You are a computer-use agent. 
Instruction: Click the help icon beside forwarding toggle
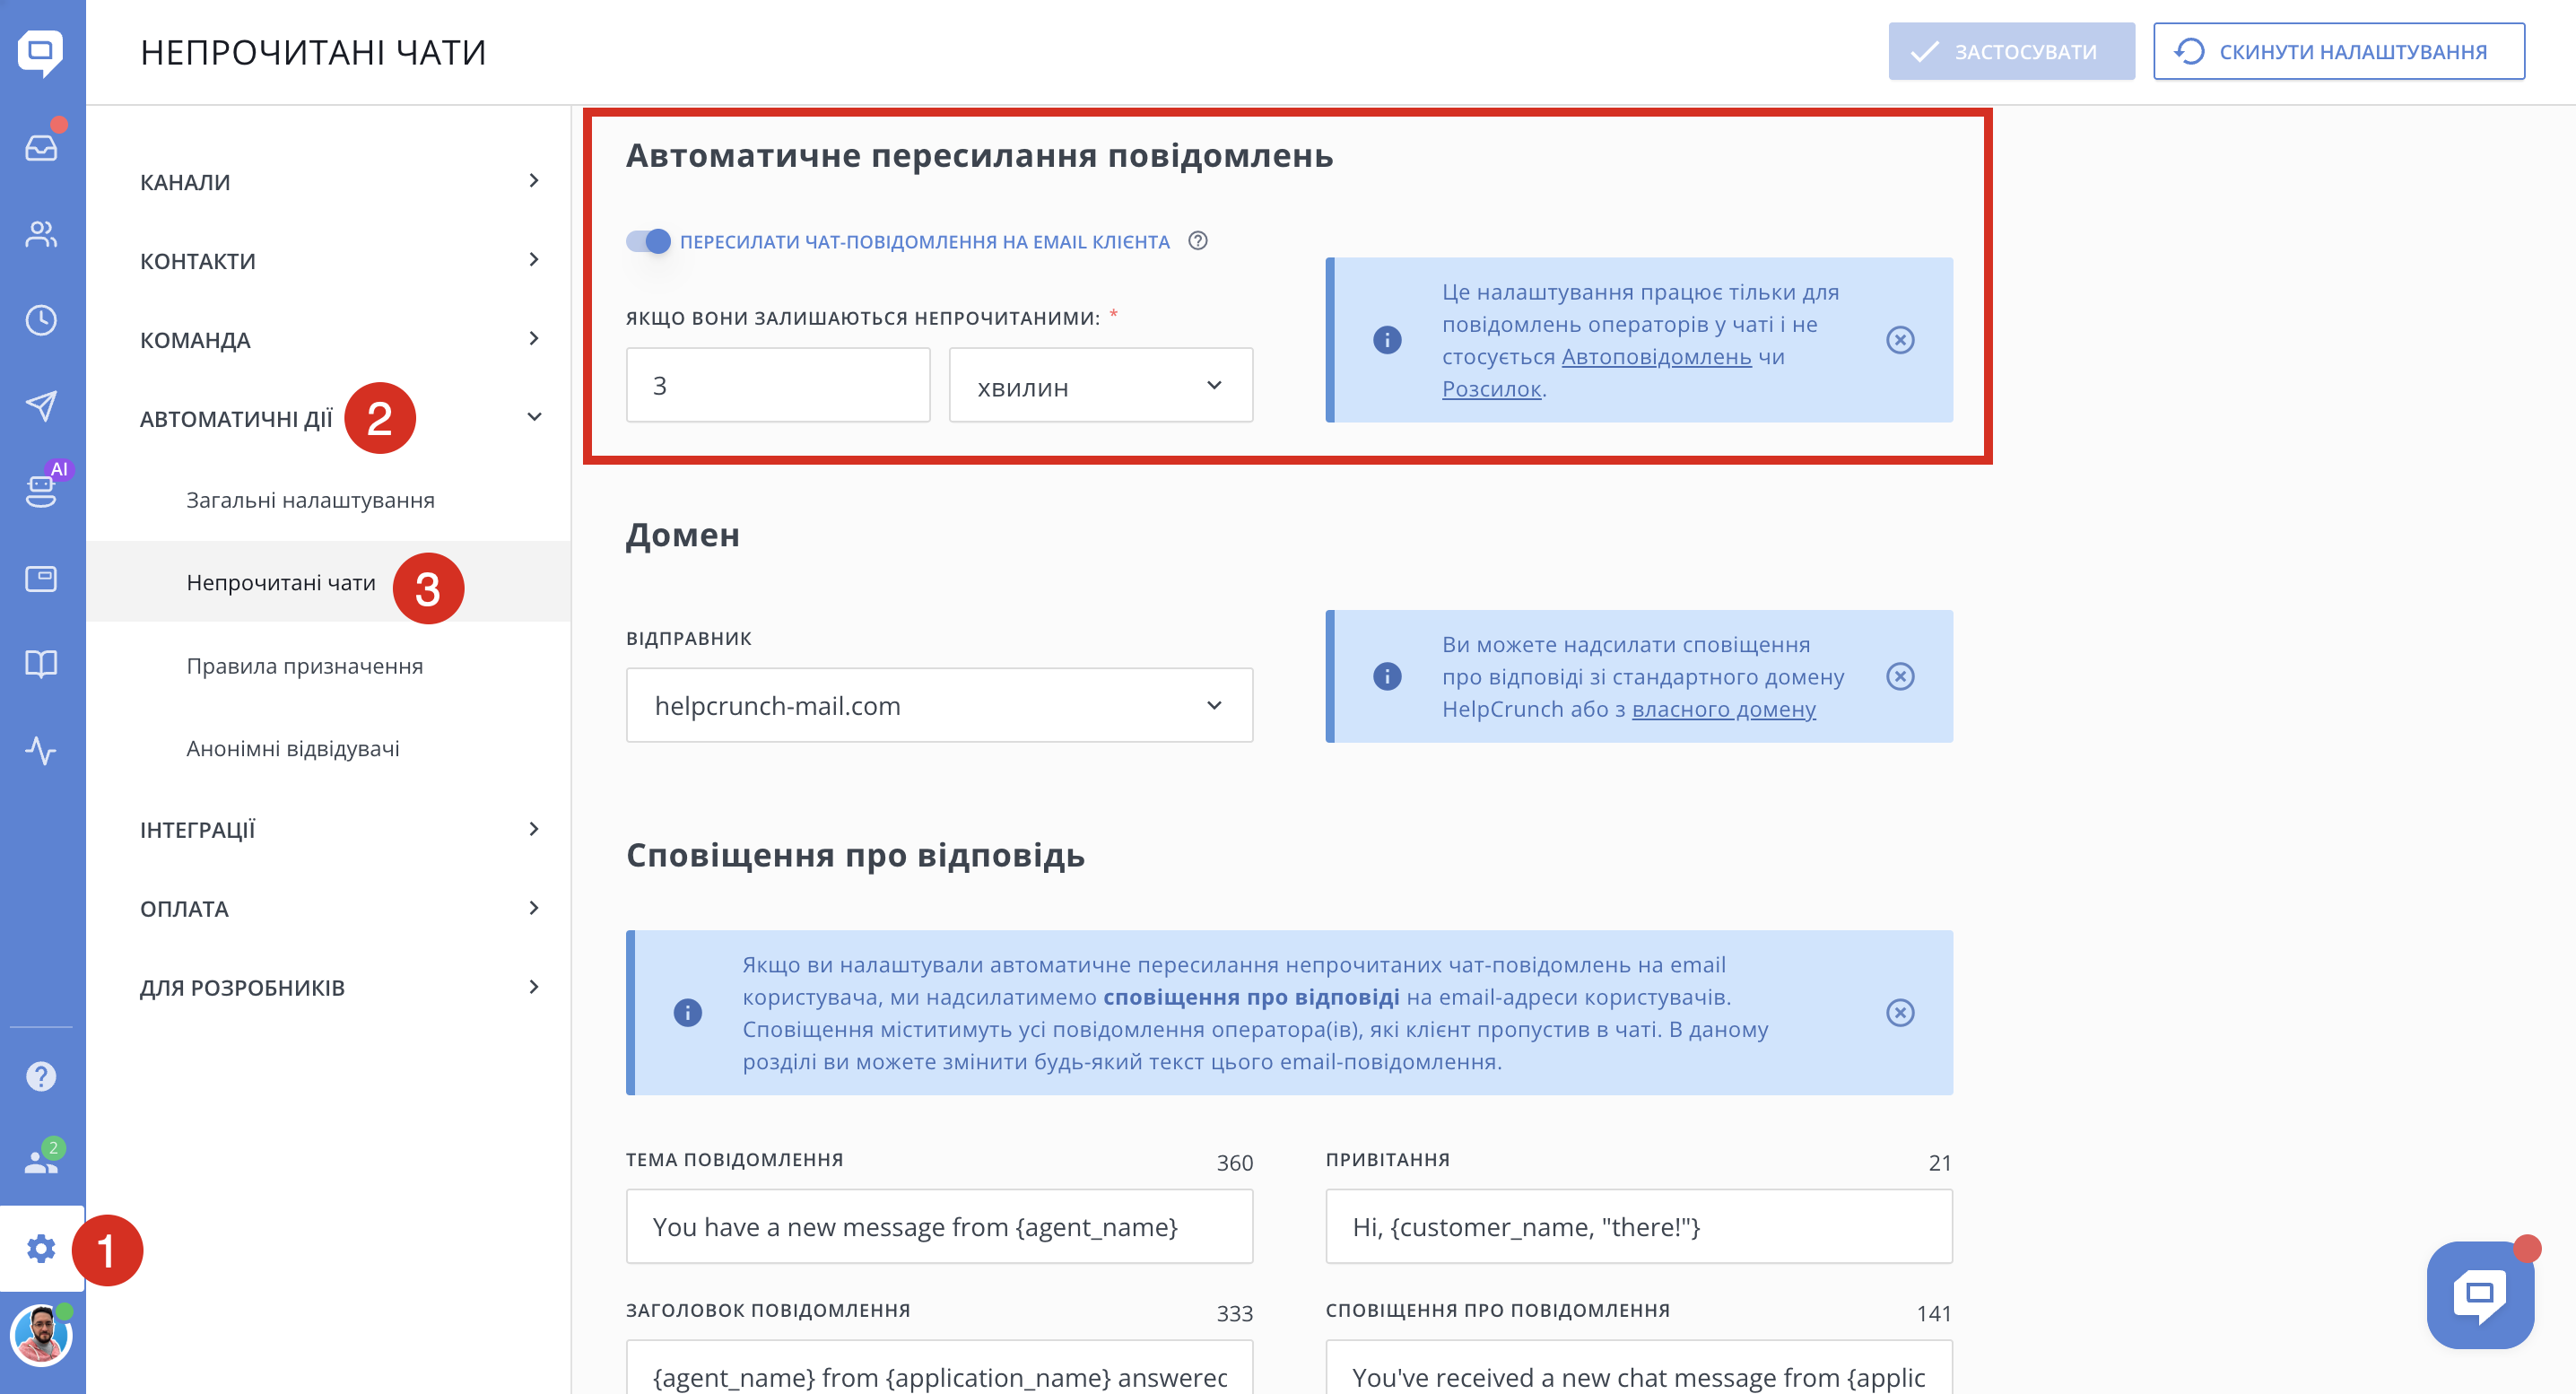click(1198, 241)
